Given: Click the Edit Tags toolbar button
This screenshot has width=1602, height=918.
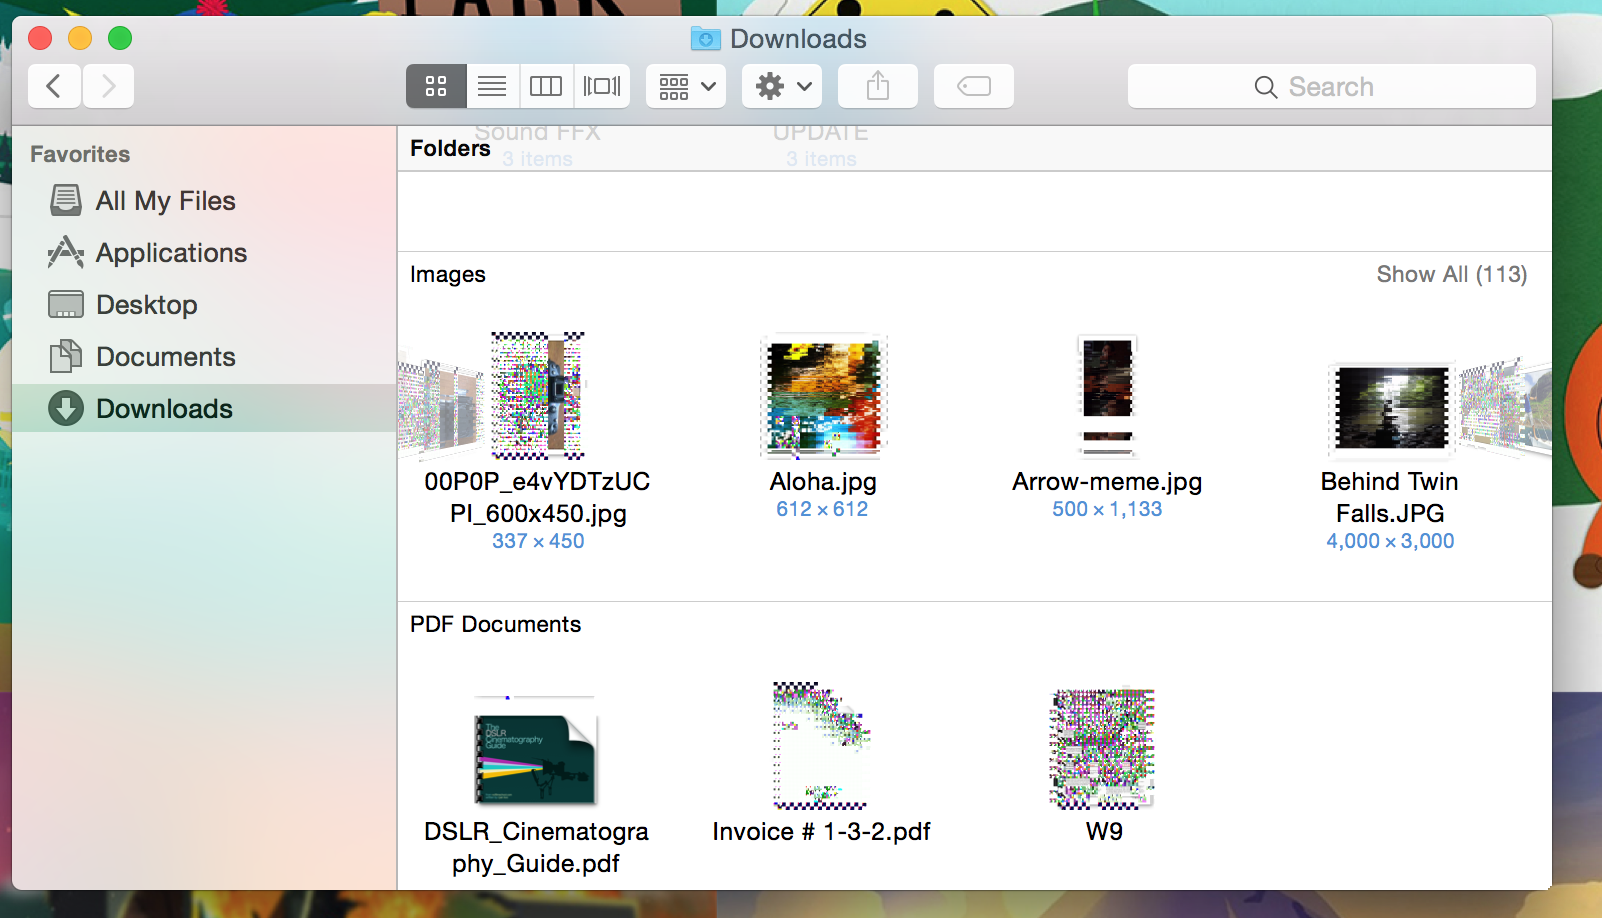Looking at the screenshot, I should pos(974,86).
